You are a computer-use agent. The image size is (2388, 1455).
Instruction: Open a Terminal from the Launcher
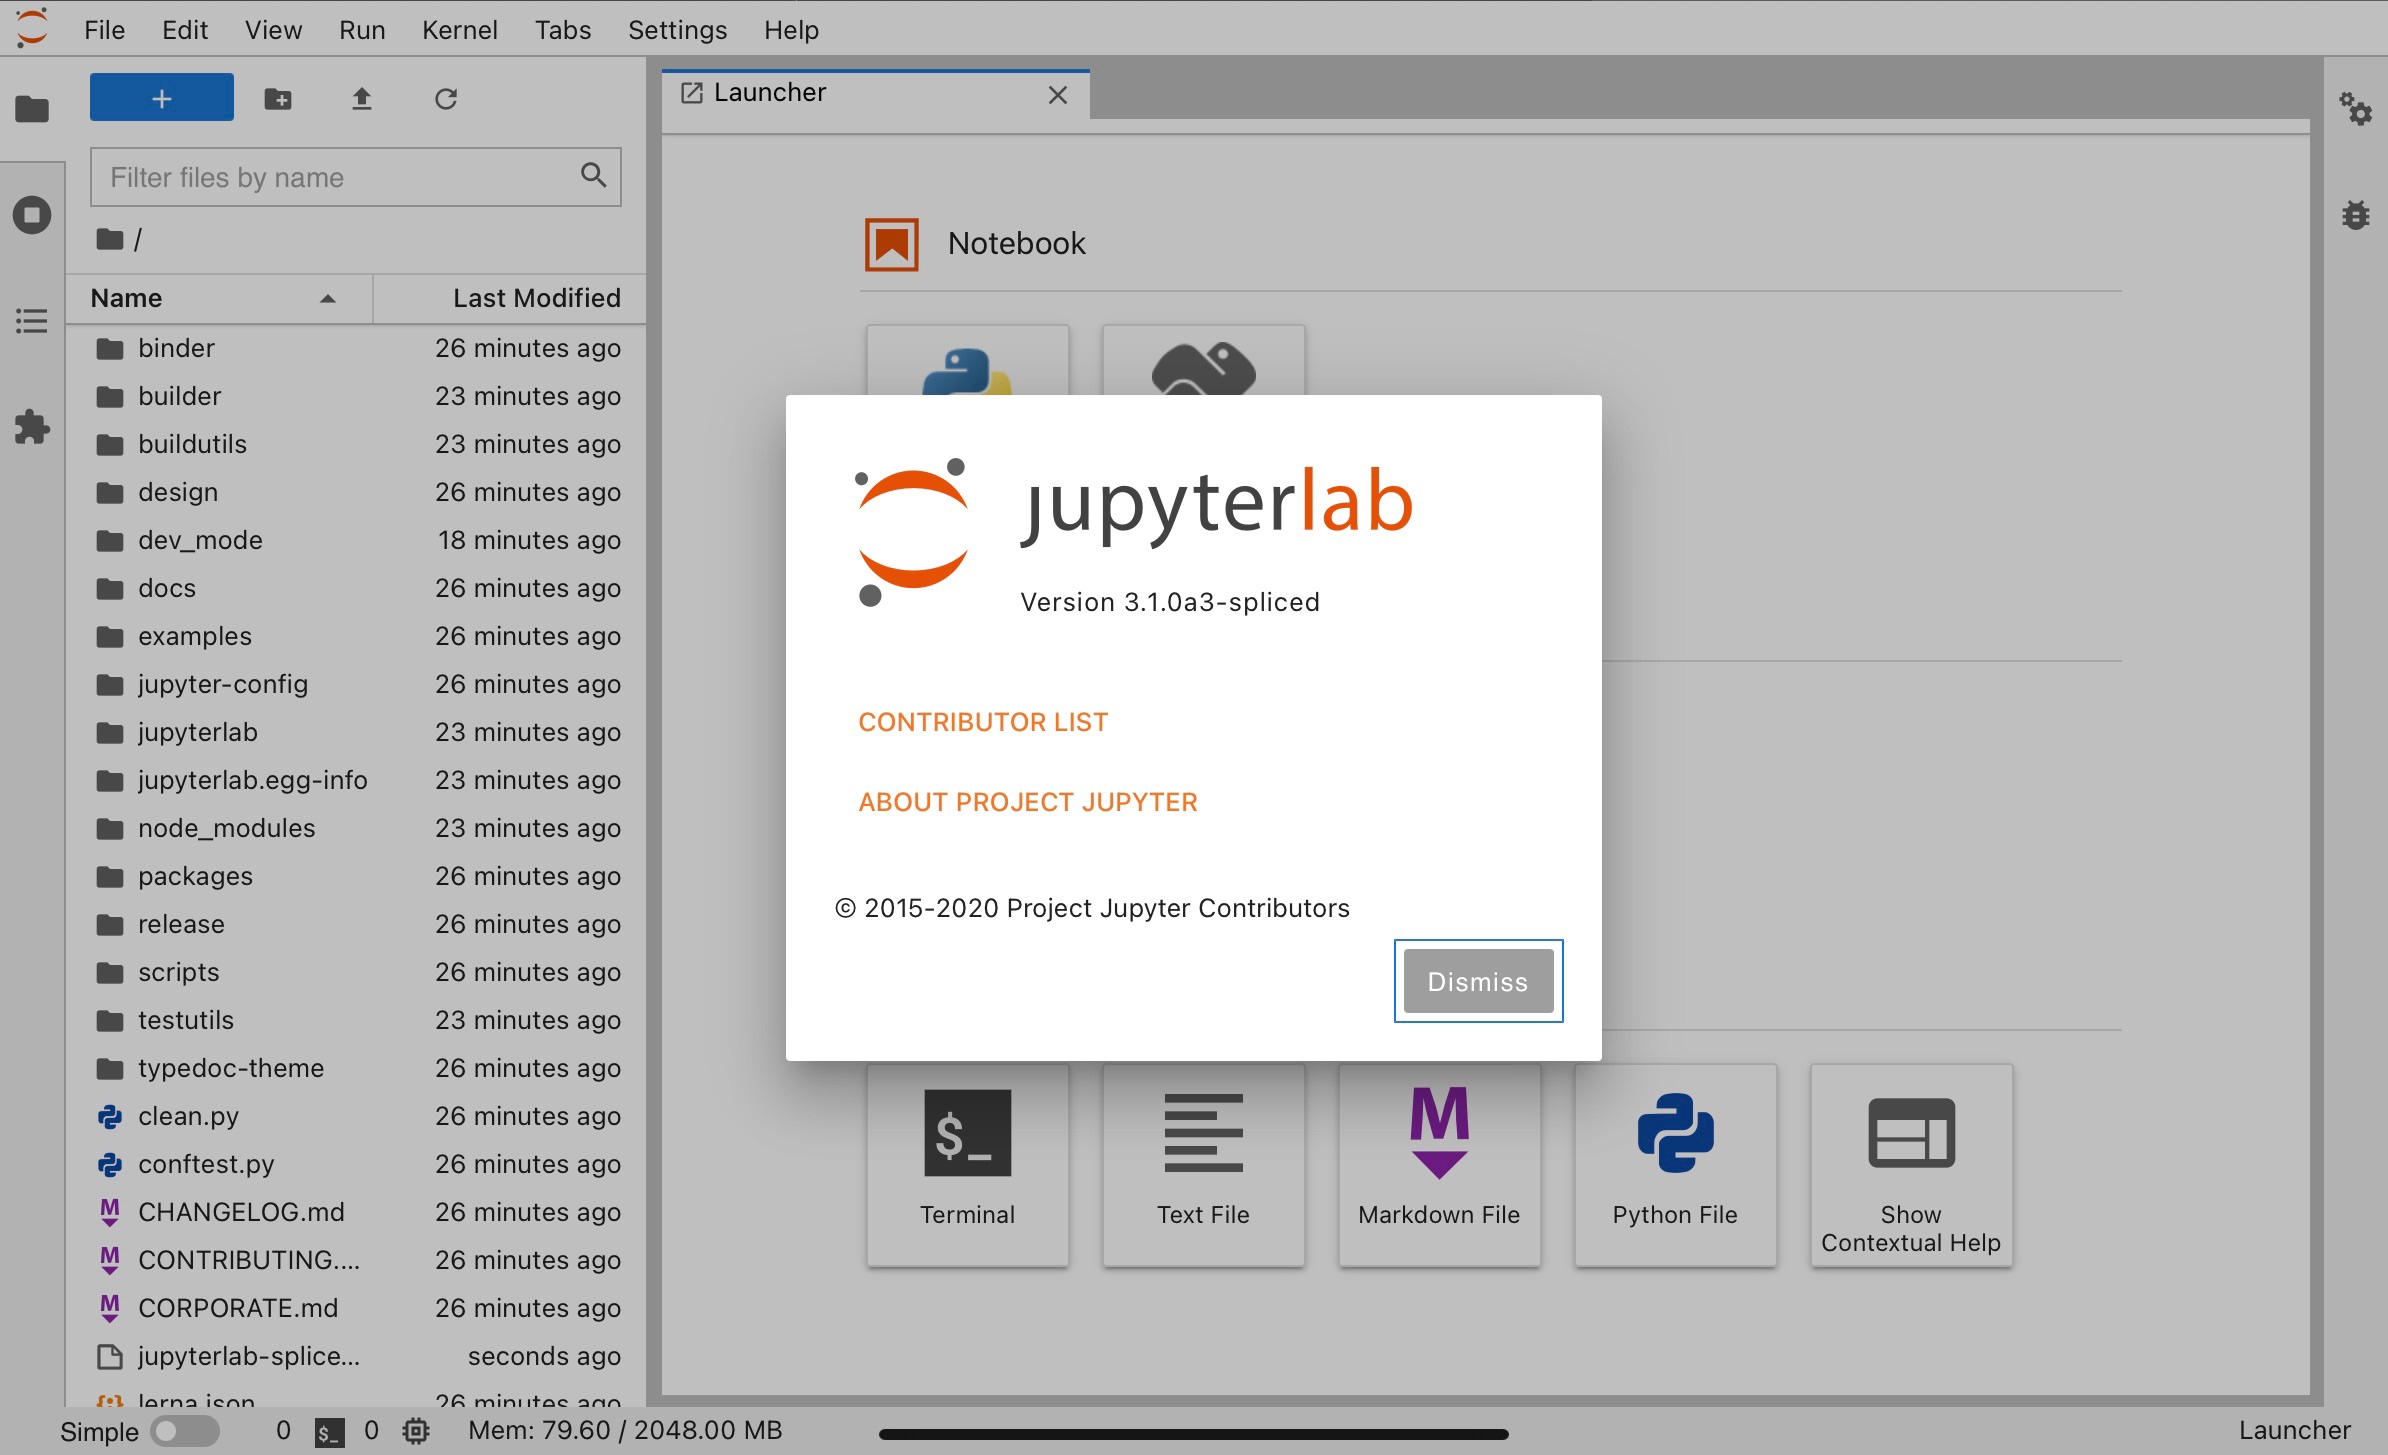pos(966,1165)
